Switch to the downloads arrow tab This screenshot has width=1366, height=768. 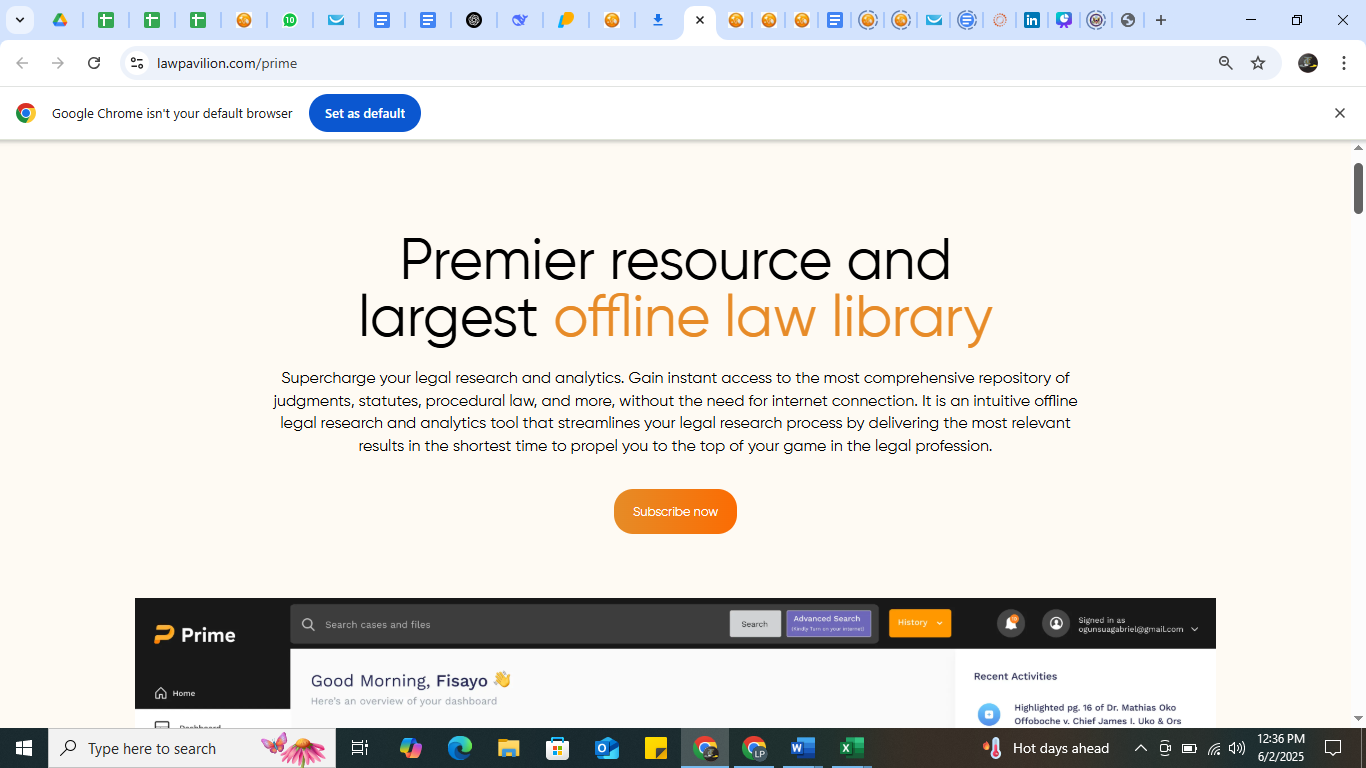(658, 20)
